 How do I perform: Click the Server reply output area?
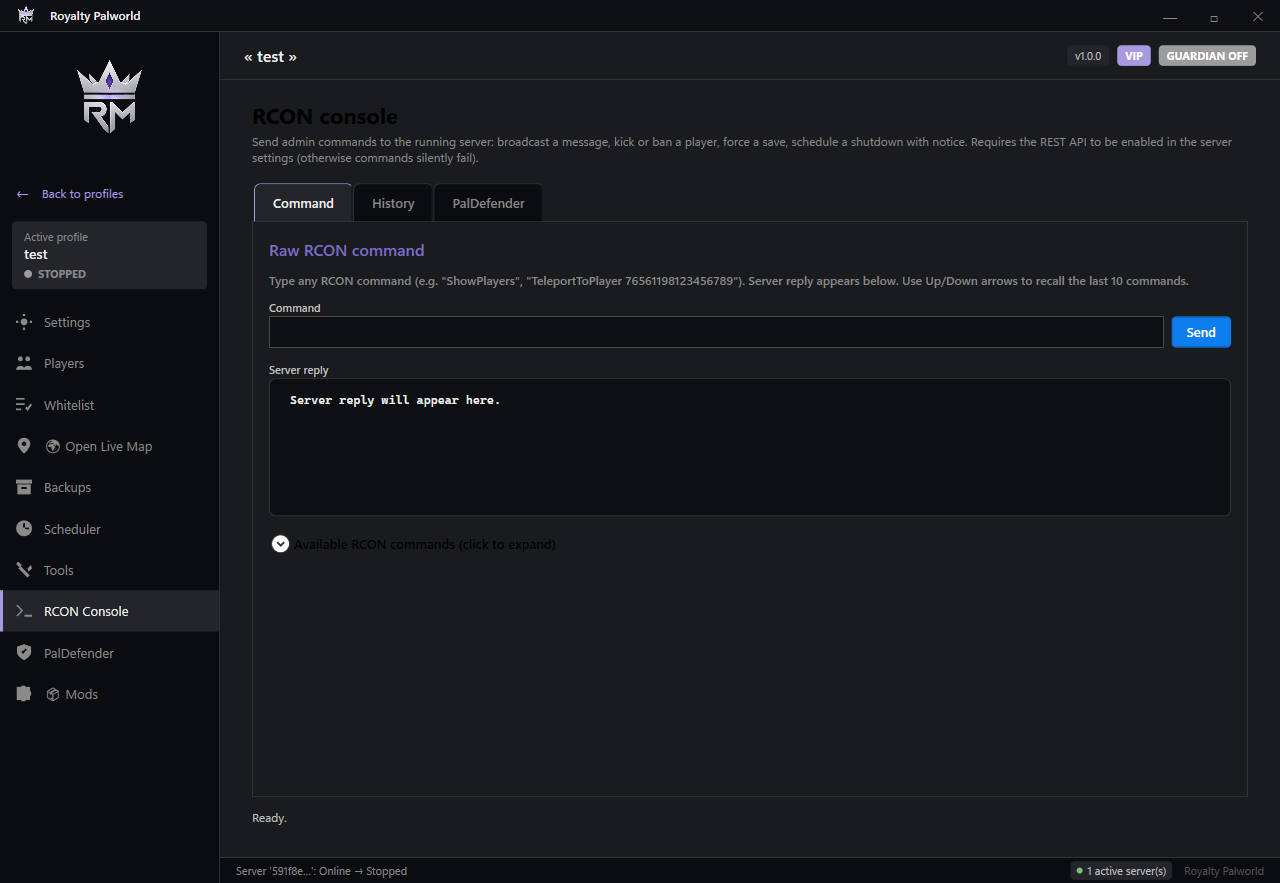[750, 447]
